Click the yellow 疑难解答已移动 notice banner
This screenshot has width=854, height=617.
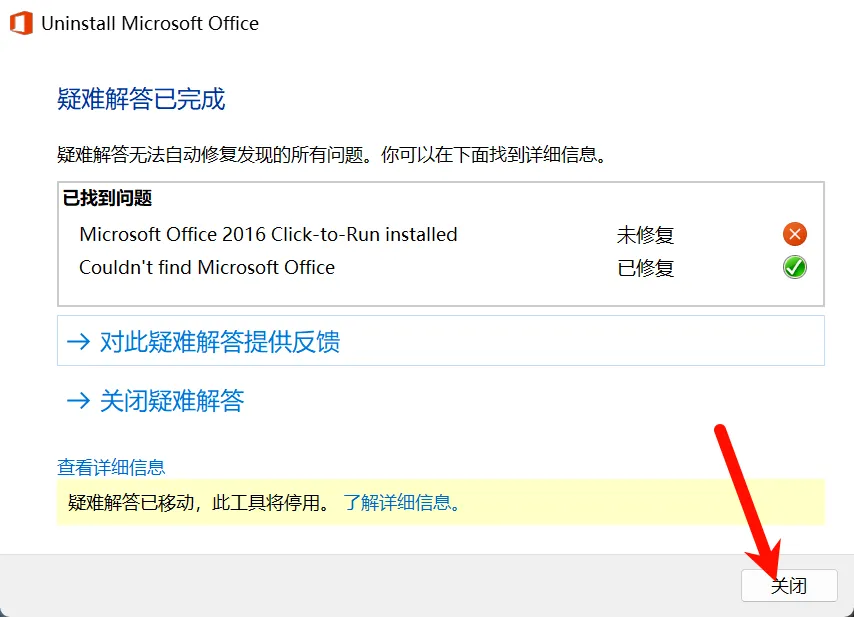tap(441, 502)
